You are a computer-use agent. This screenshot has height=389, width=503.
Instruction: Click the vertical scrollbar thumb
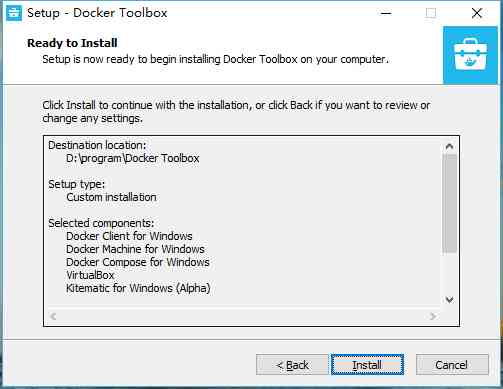click(x=449, y=204)
